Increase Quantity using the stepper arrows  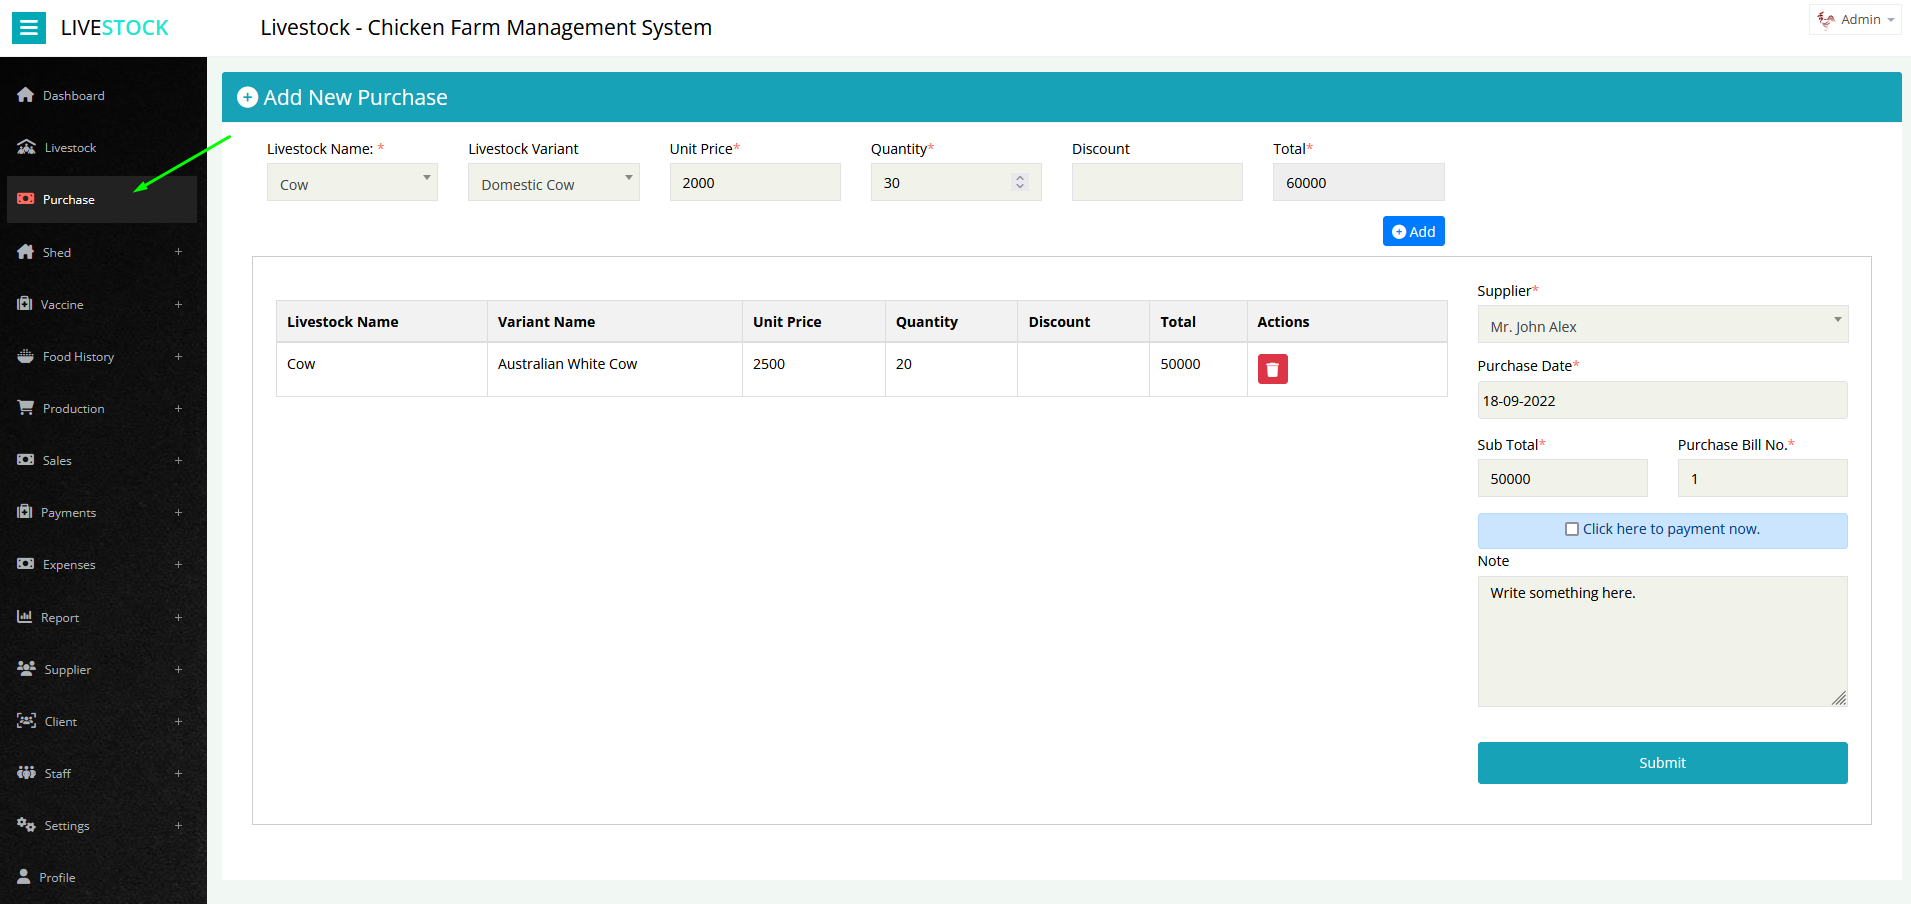click(x=1020, y=182)
